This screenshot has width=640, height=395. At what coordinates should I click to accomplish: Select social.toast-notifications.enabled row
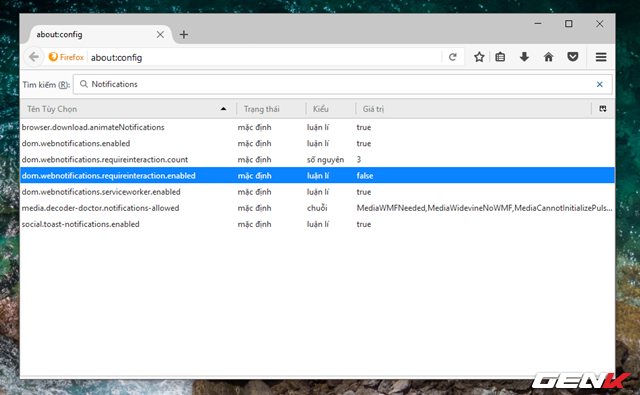(318, 224)
